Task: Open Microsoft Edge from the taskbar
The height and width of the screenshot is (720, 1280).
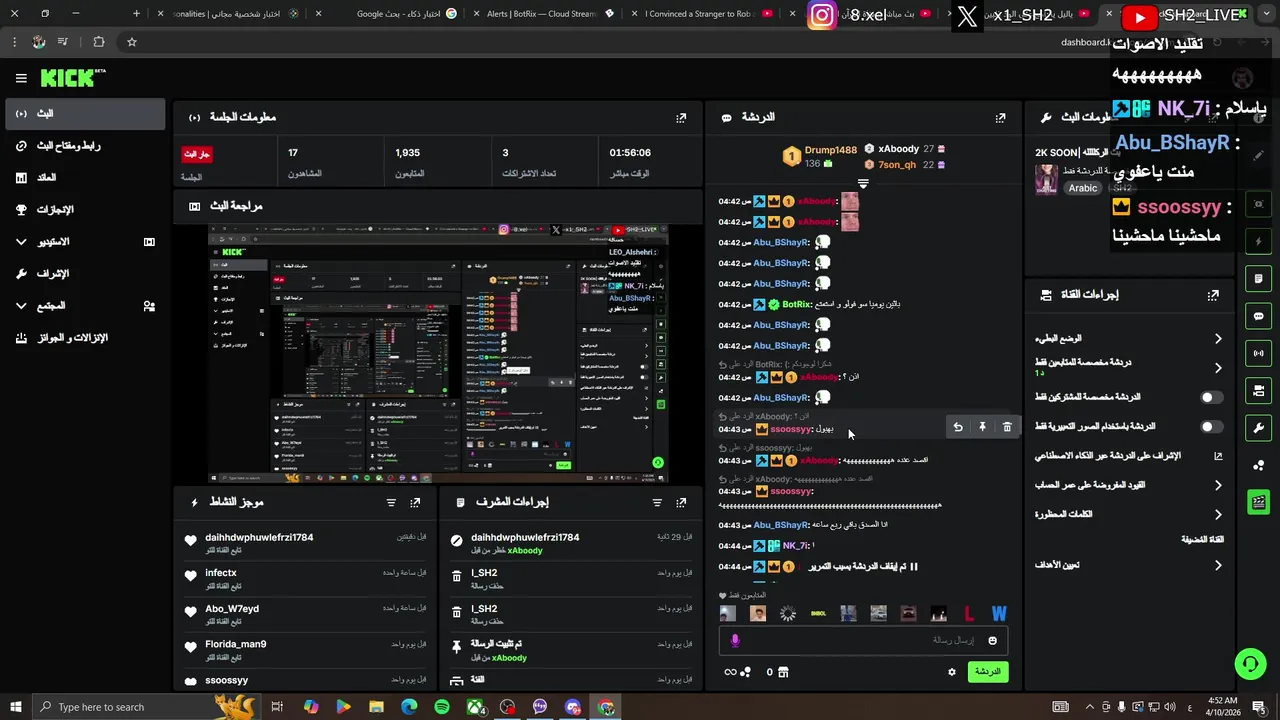Action: point(409,707)
